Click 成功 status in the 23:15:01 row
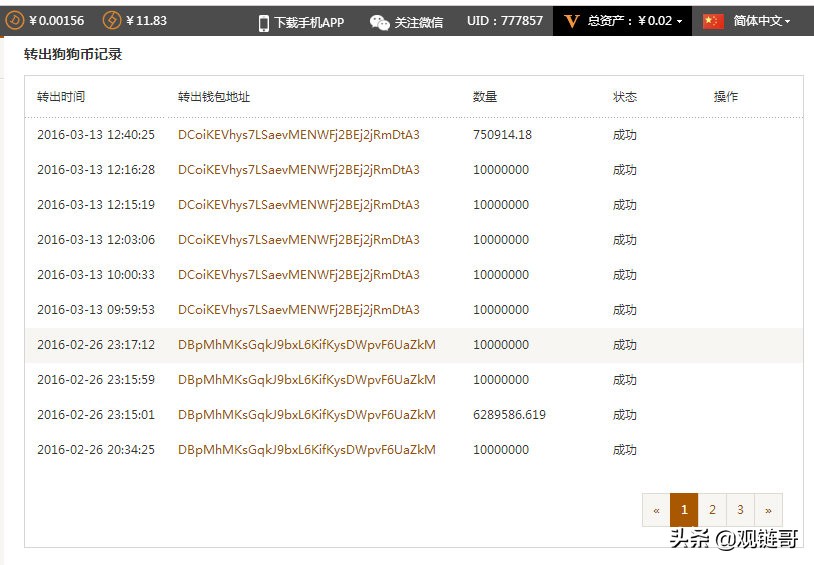 point(625,415)
